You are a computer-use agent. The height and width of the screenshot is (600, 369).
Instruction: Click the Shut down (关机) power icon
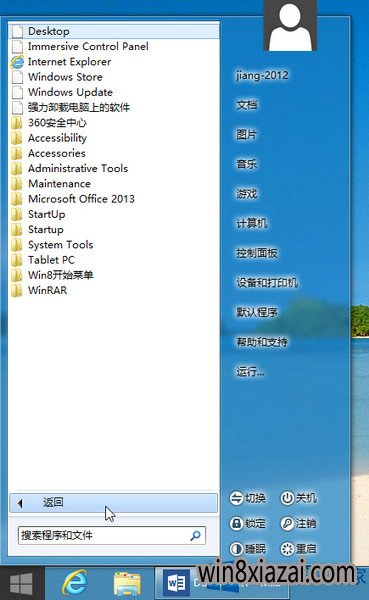point(287,498)
